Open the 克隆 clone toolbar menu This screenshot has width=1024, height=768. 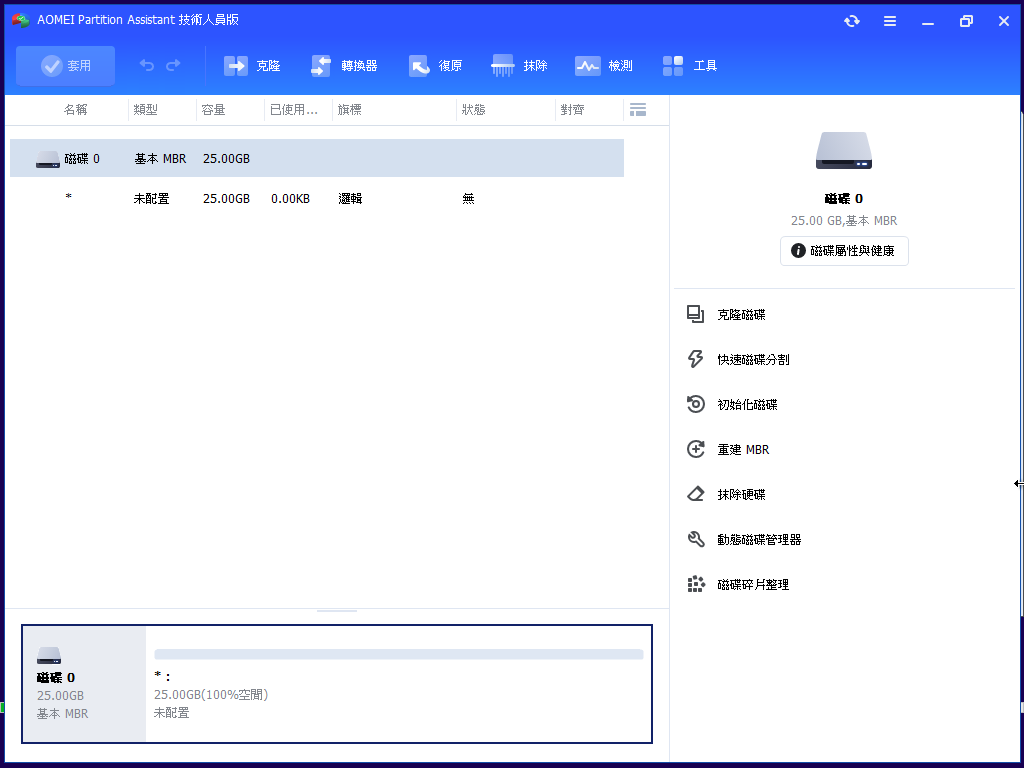coord(252,65)
